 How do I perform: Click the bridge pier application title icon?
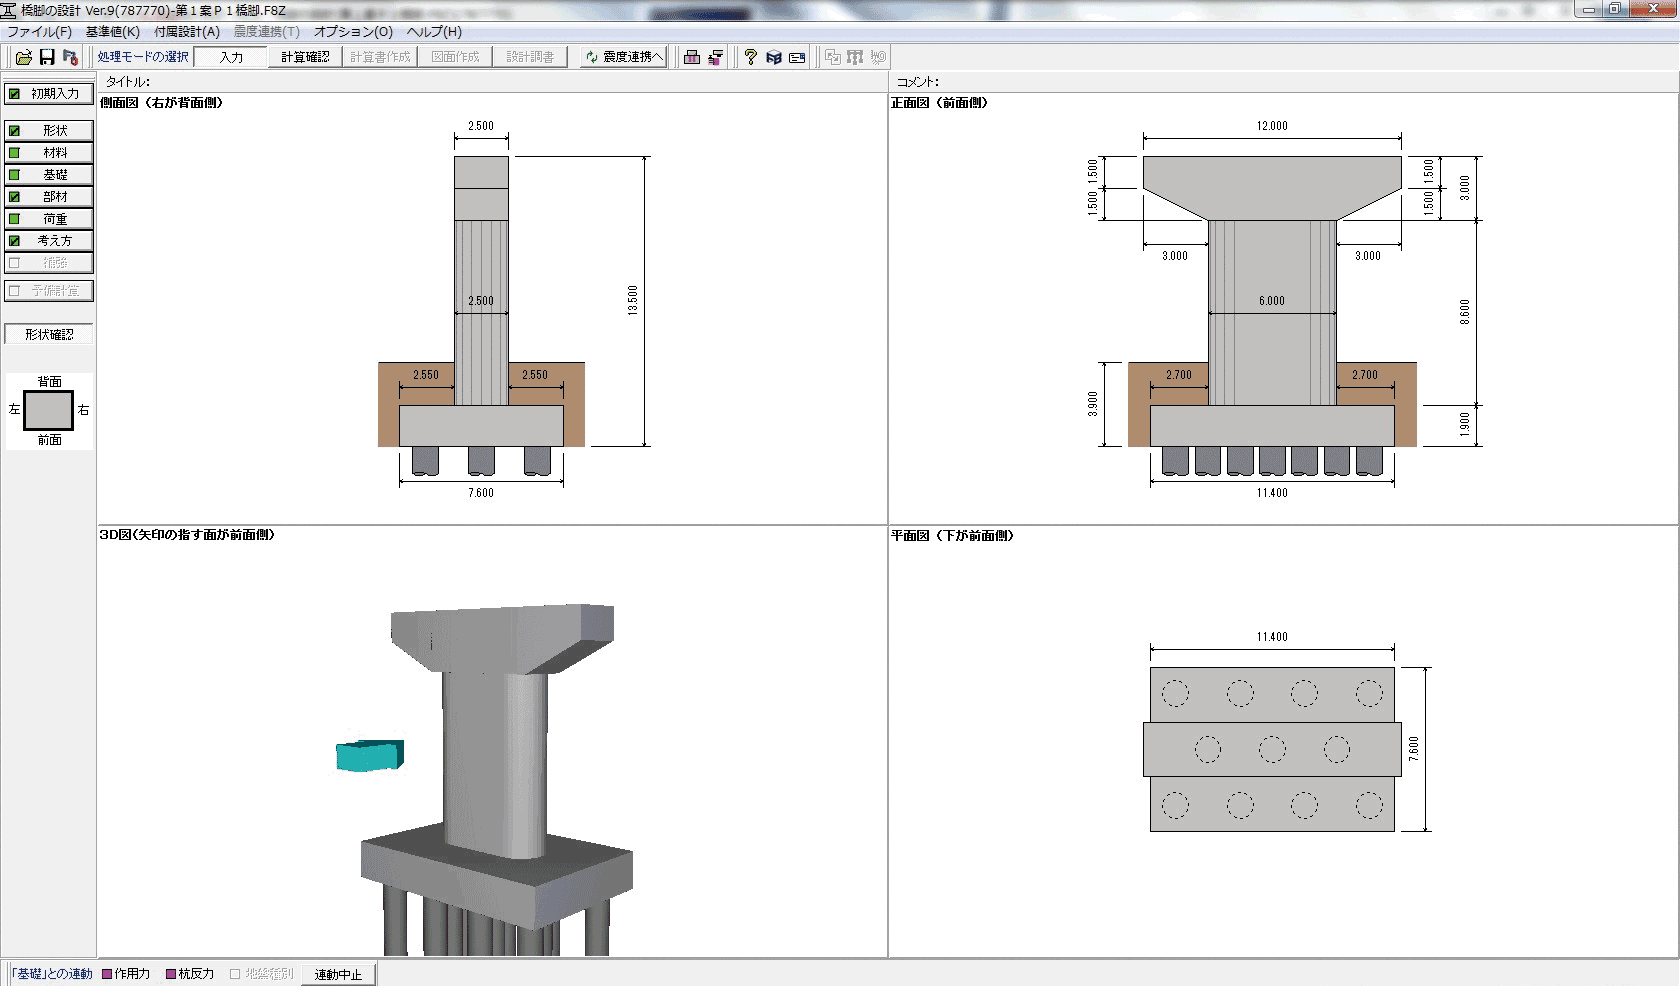(9, 10)
